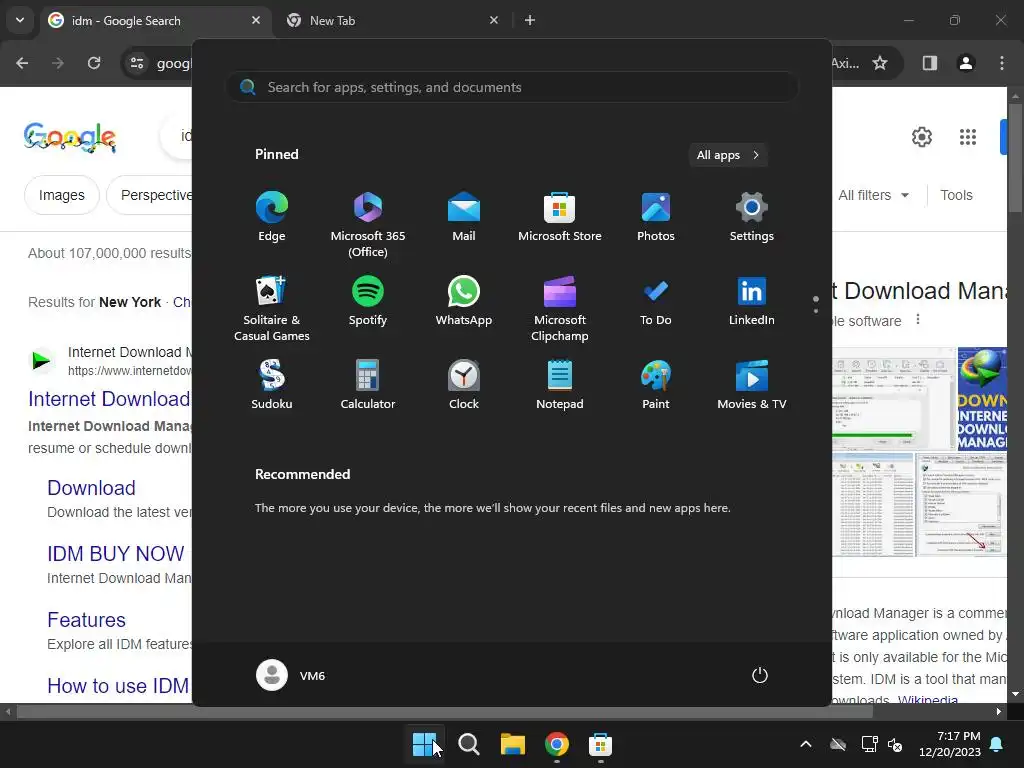Open Chrome tab search dropdown
The width and height of the screenshot is (1024, 768).
click(20, 20)
